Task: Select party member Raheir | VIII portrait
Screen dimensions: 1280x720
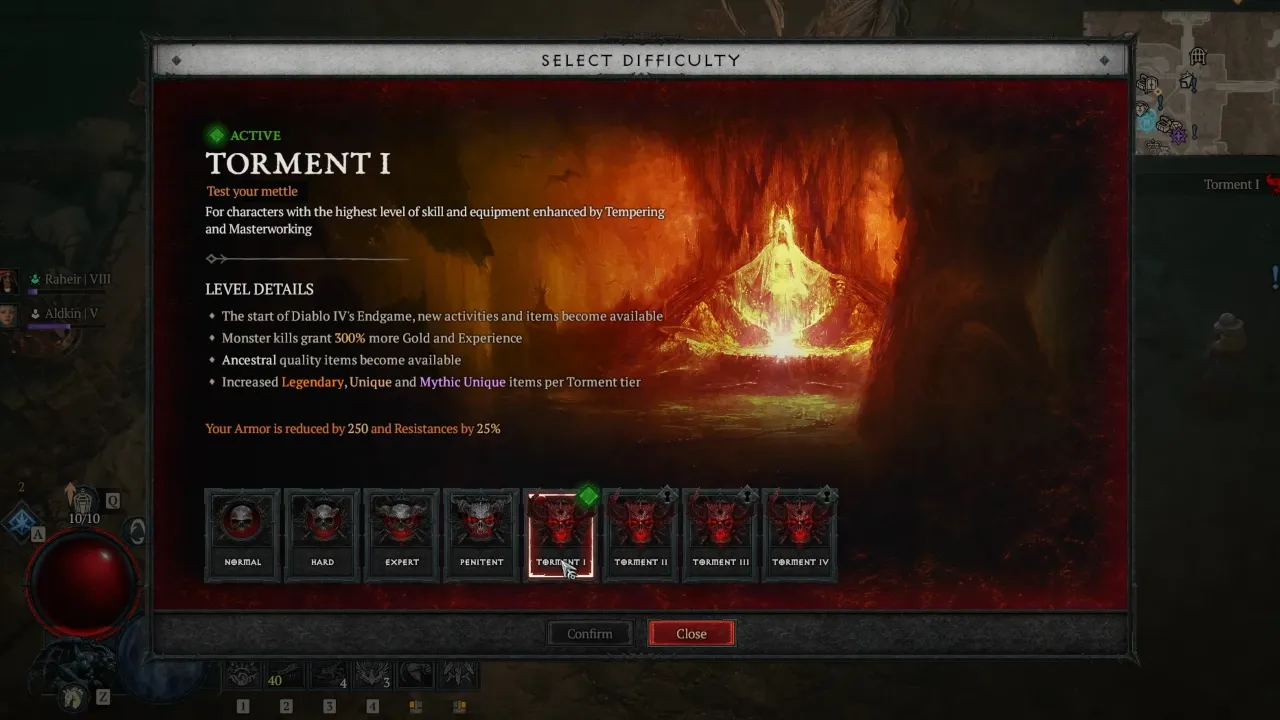Action: coord(9,282)
